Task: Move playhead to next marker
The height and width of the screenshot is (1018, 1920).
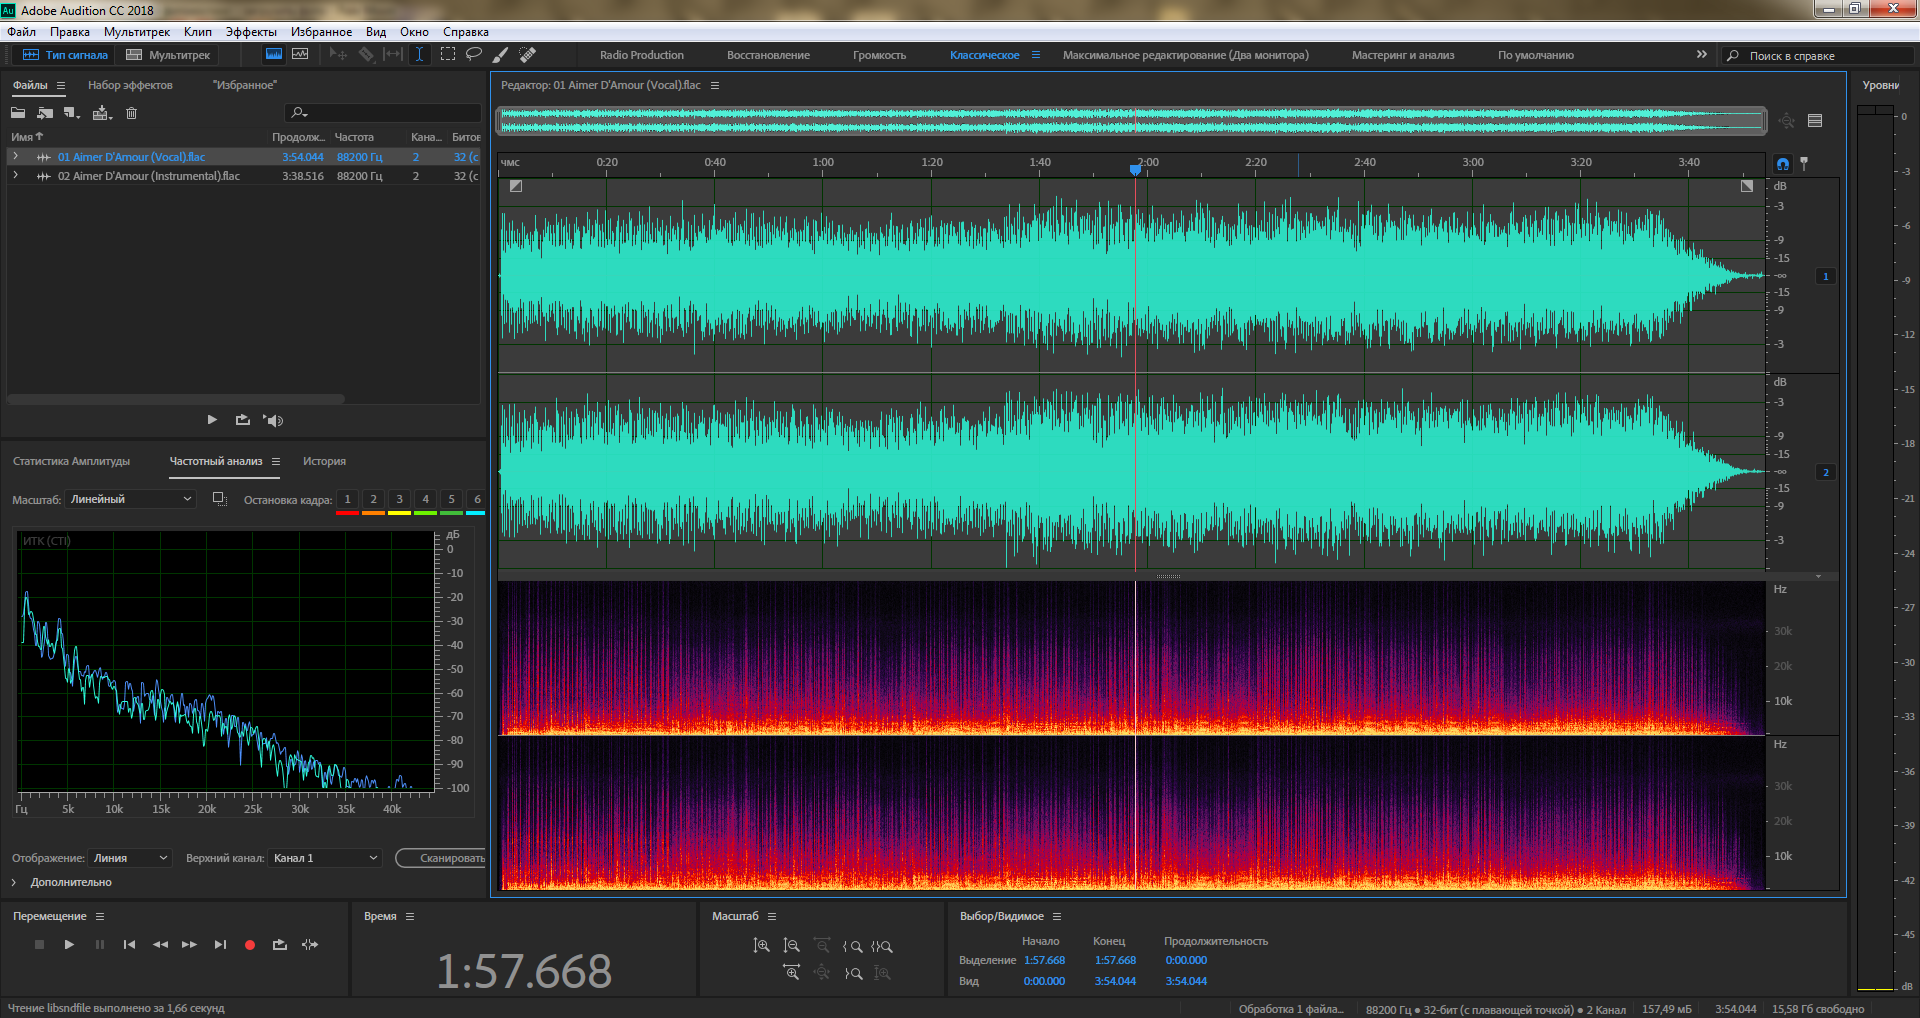Action: 220,945
